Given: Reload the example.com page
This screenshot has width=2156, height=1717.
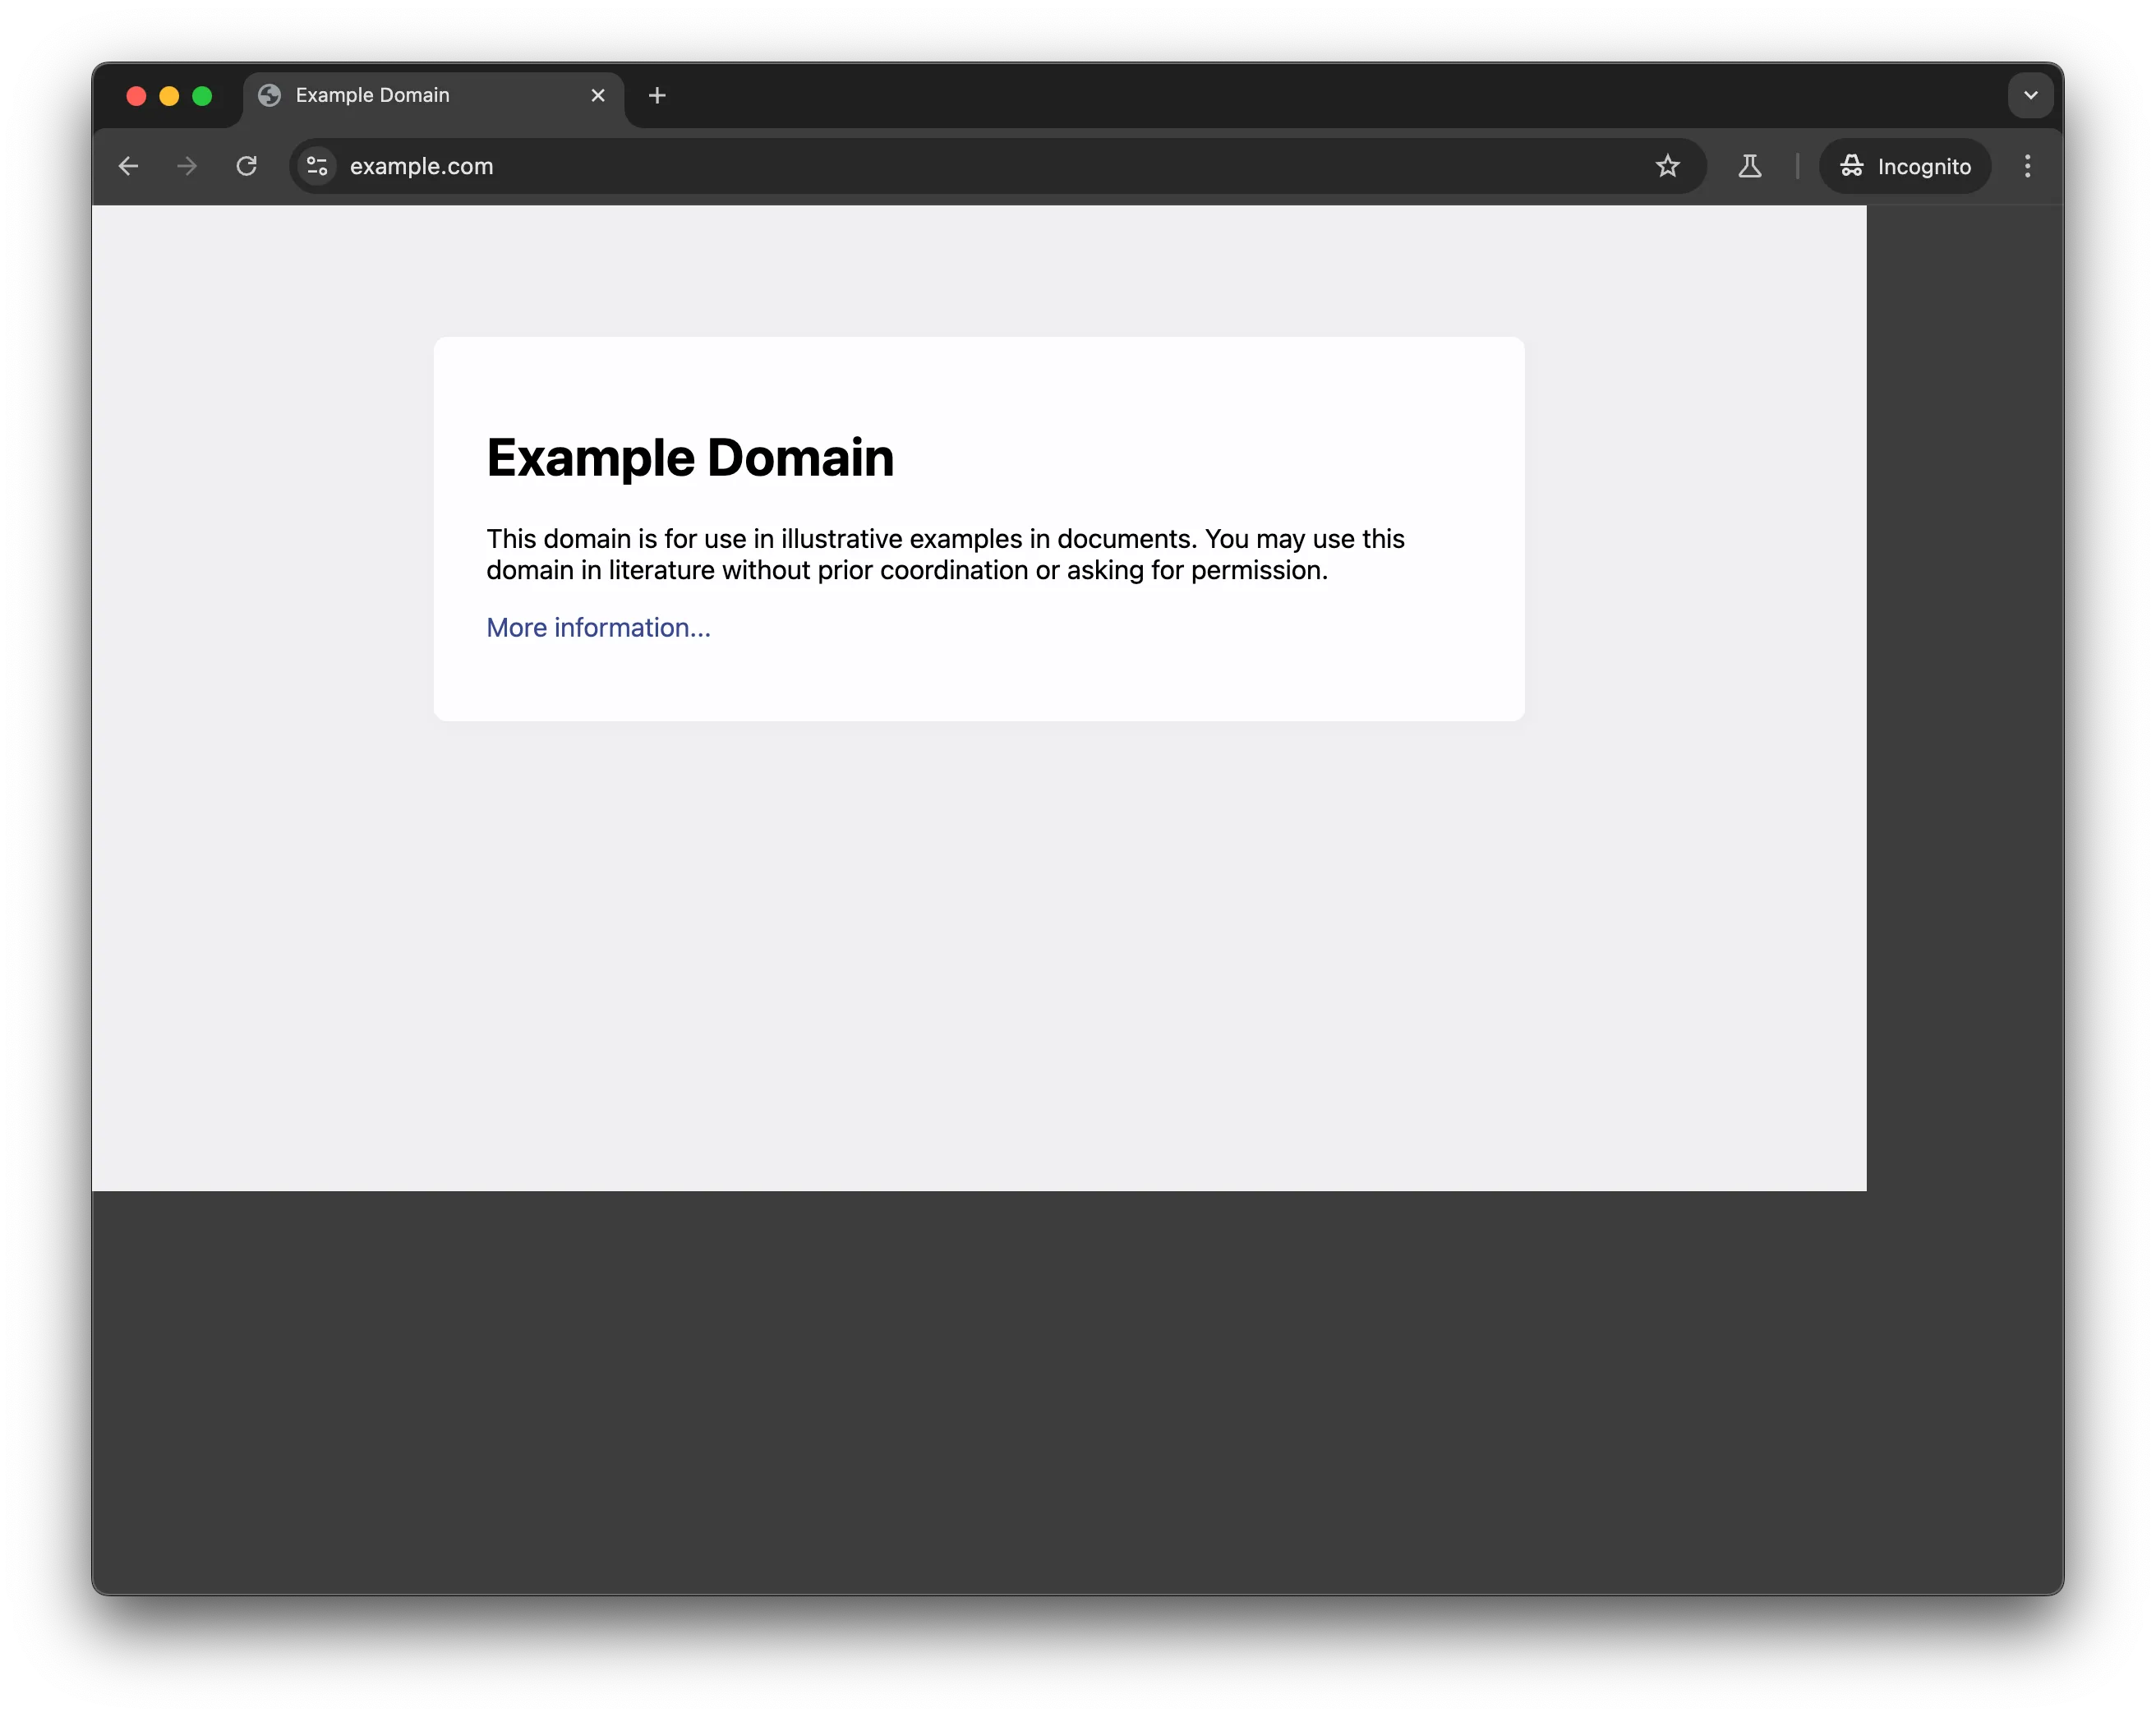Looking at the screenshot, I should [x=246, y=166].
